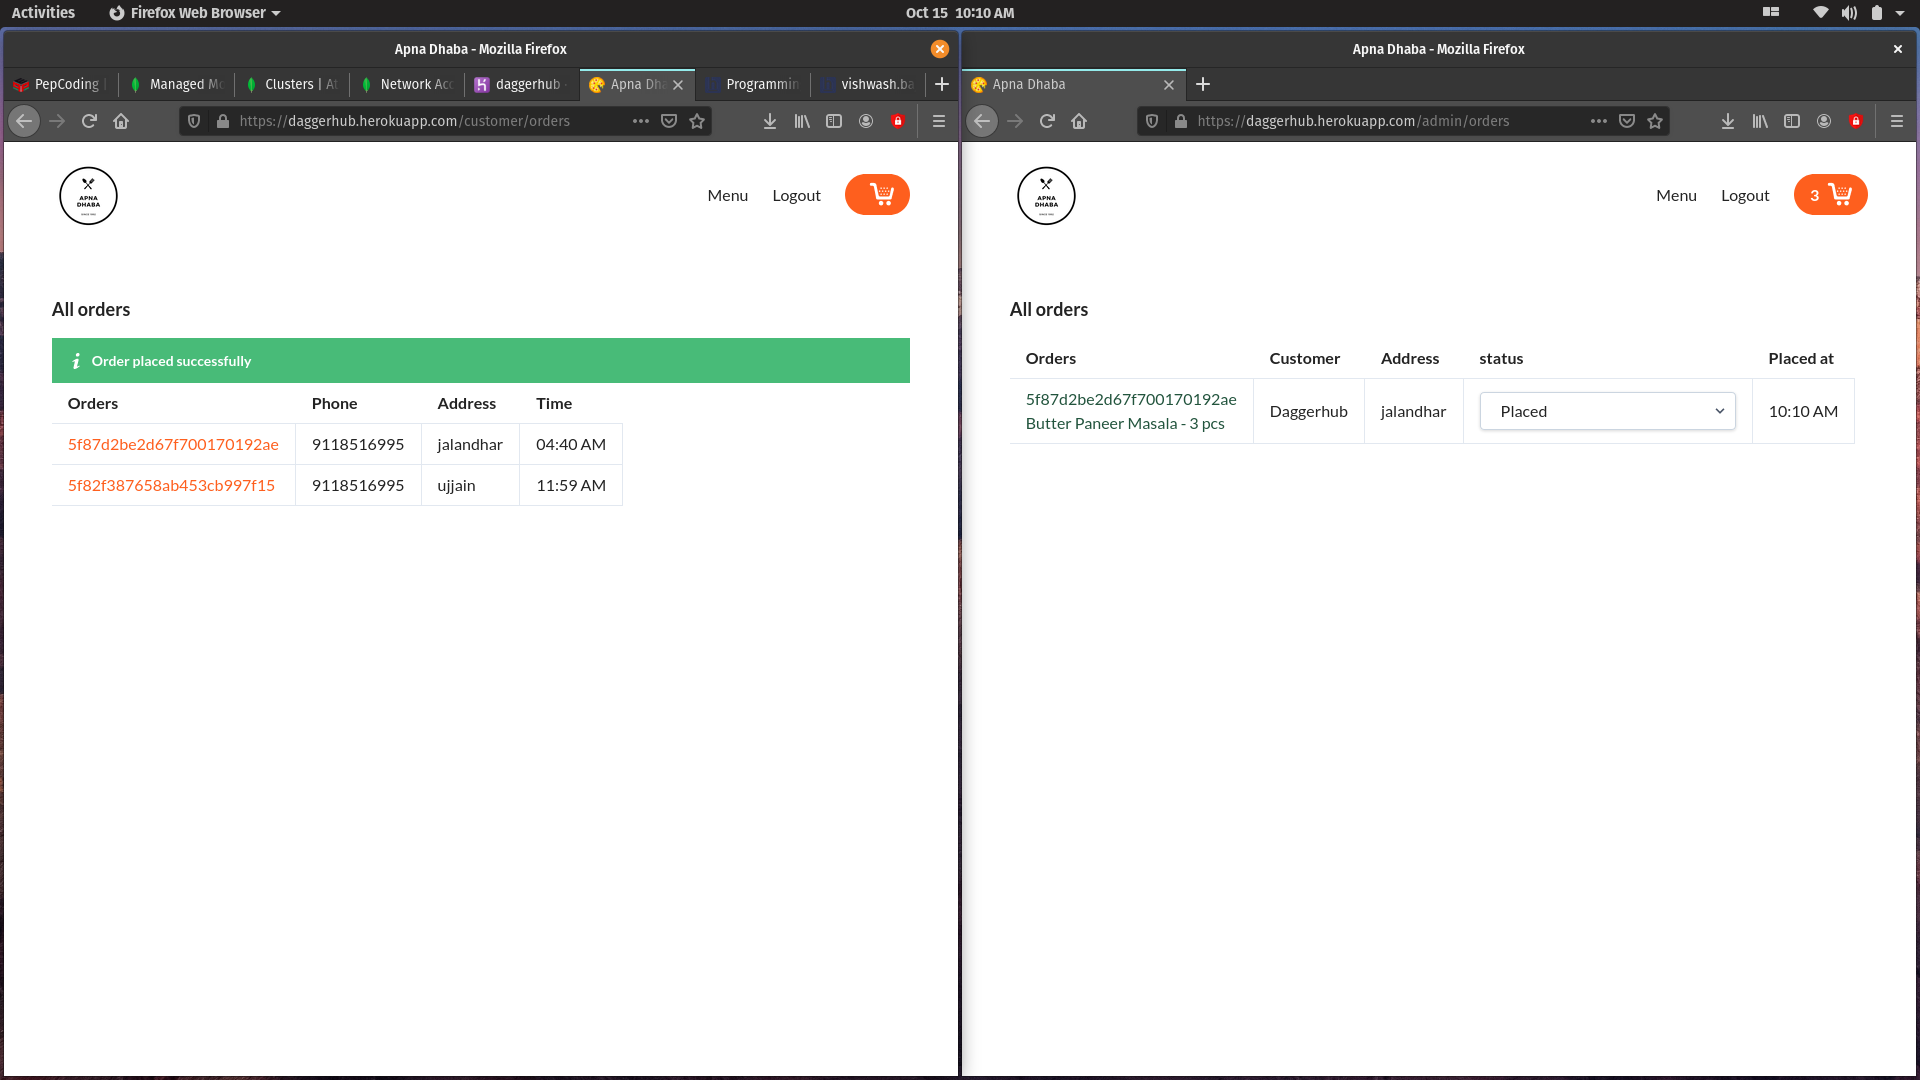
Task: Open new tab in right browser window
Action: tap(1203, 85)
